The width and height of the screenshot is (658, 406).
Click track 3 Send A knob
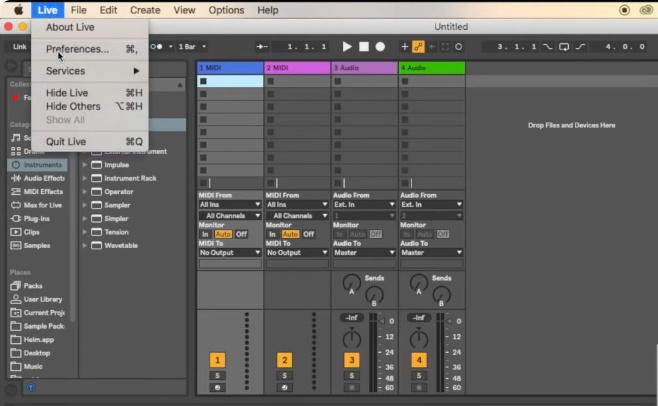coord(351,283)
